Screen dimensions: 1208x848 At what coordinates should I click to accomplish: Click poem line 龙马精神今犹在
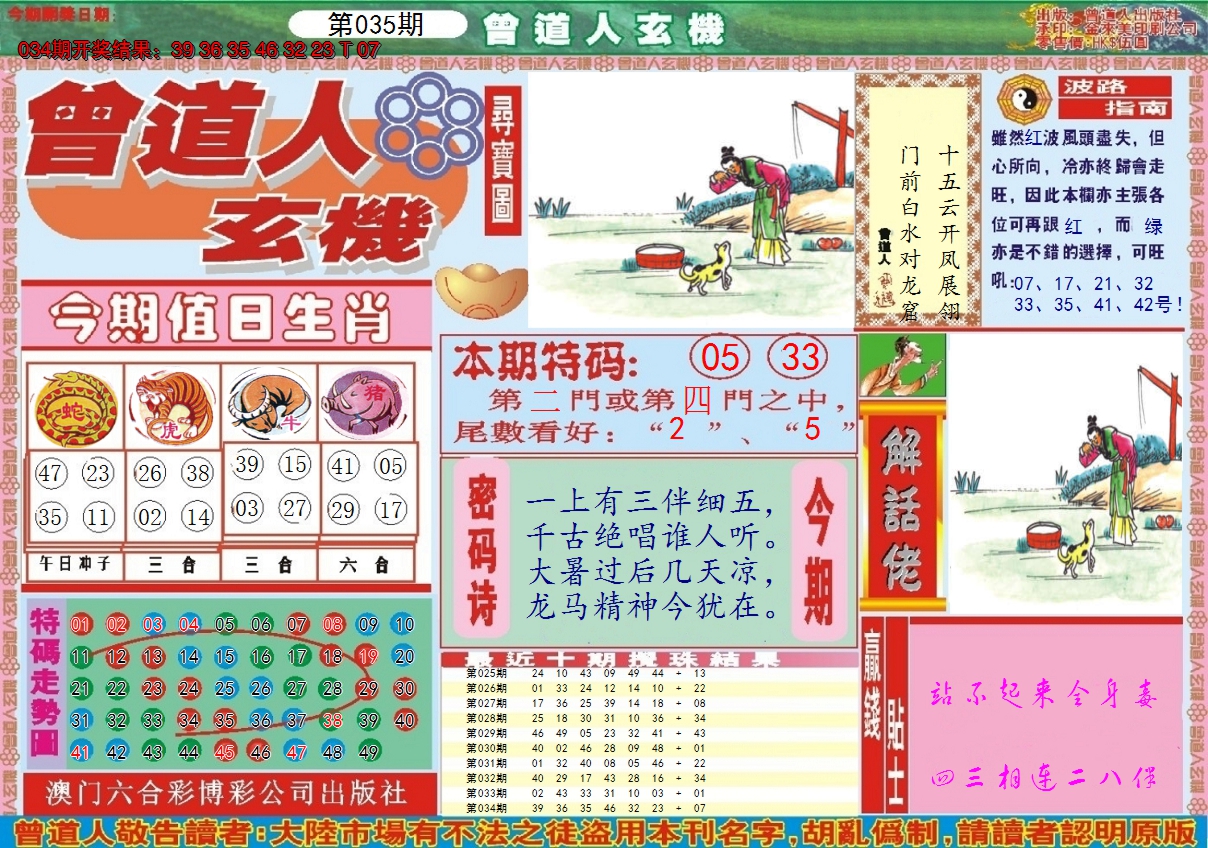pos(652,605)
